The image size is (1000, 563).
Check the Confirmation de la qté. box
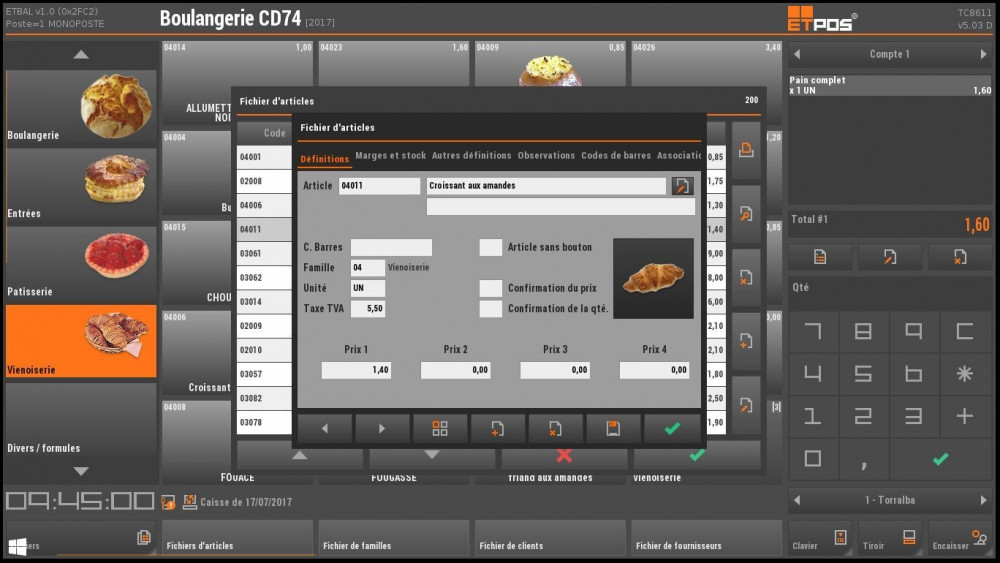(490, 309)
